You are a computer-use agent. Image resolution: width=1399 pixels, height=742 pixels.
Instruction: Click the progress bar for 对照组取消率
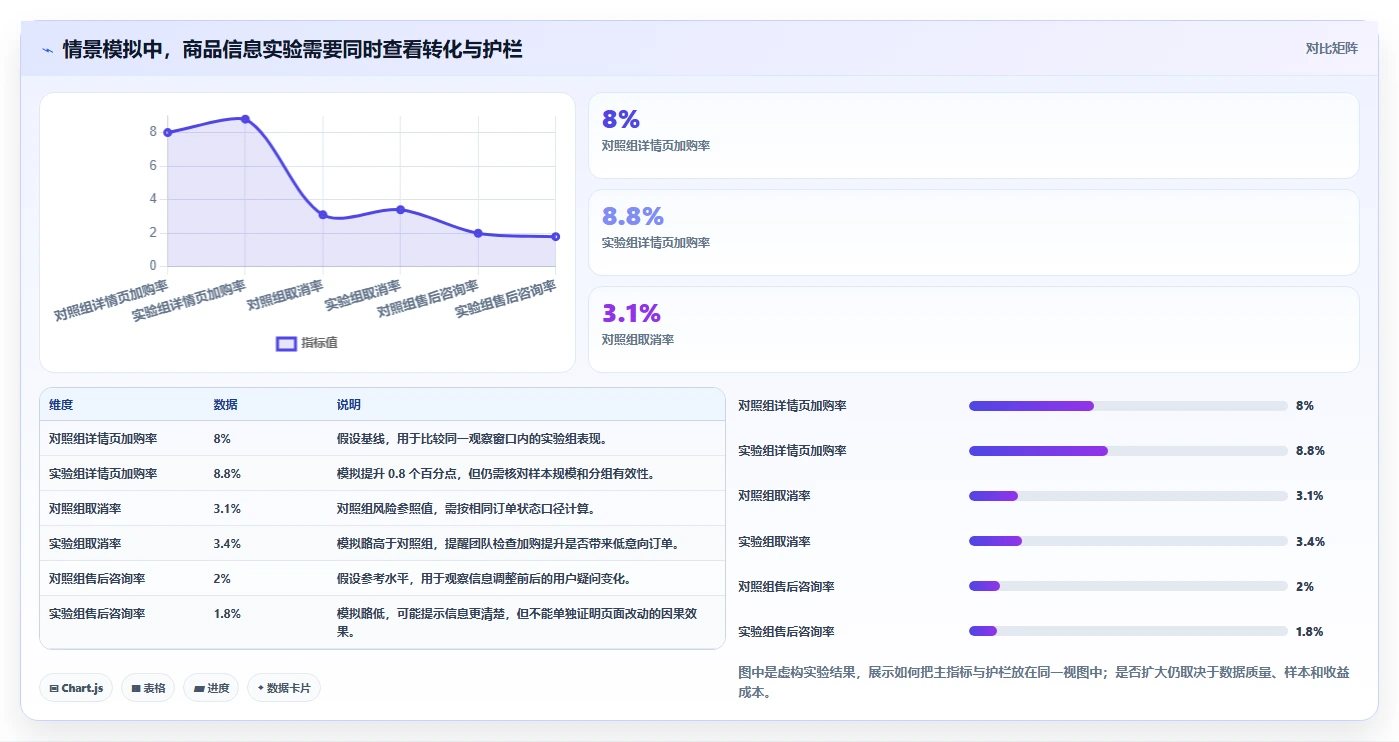pyautogui.click(x=1128, y=496)
